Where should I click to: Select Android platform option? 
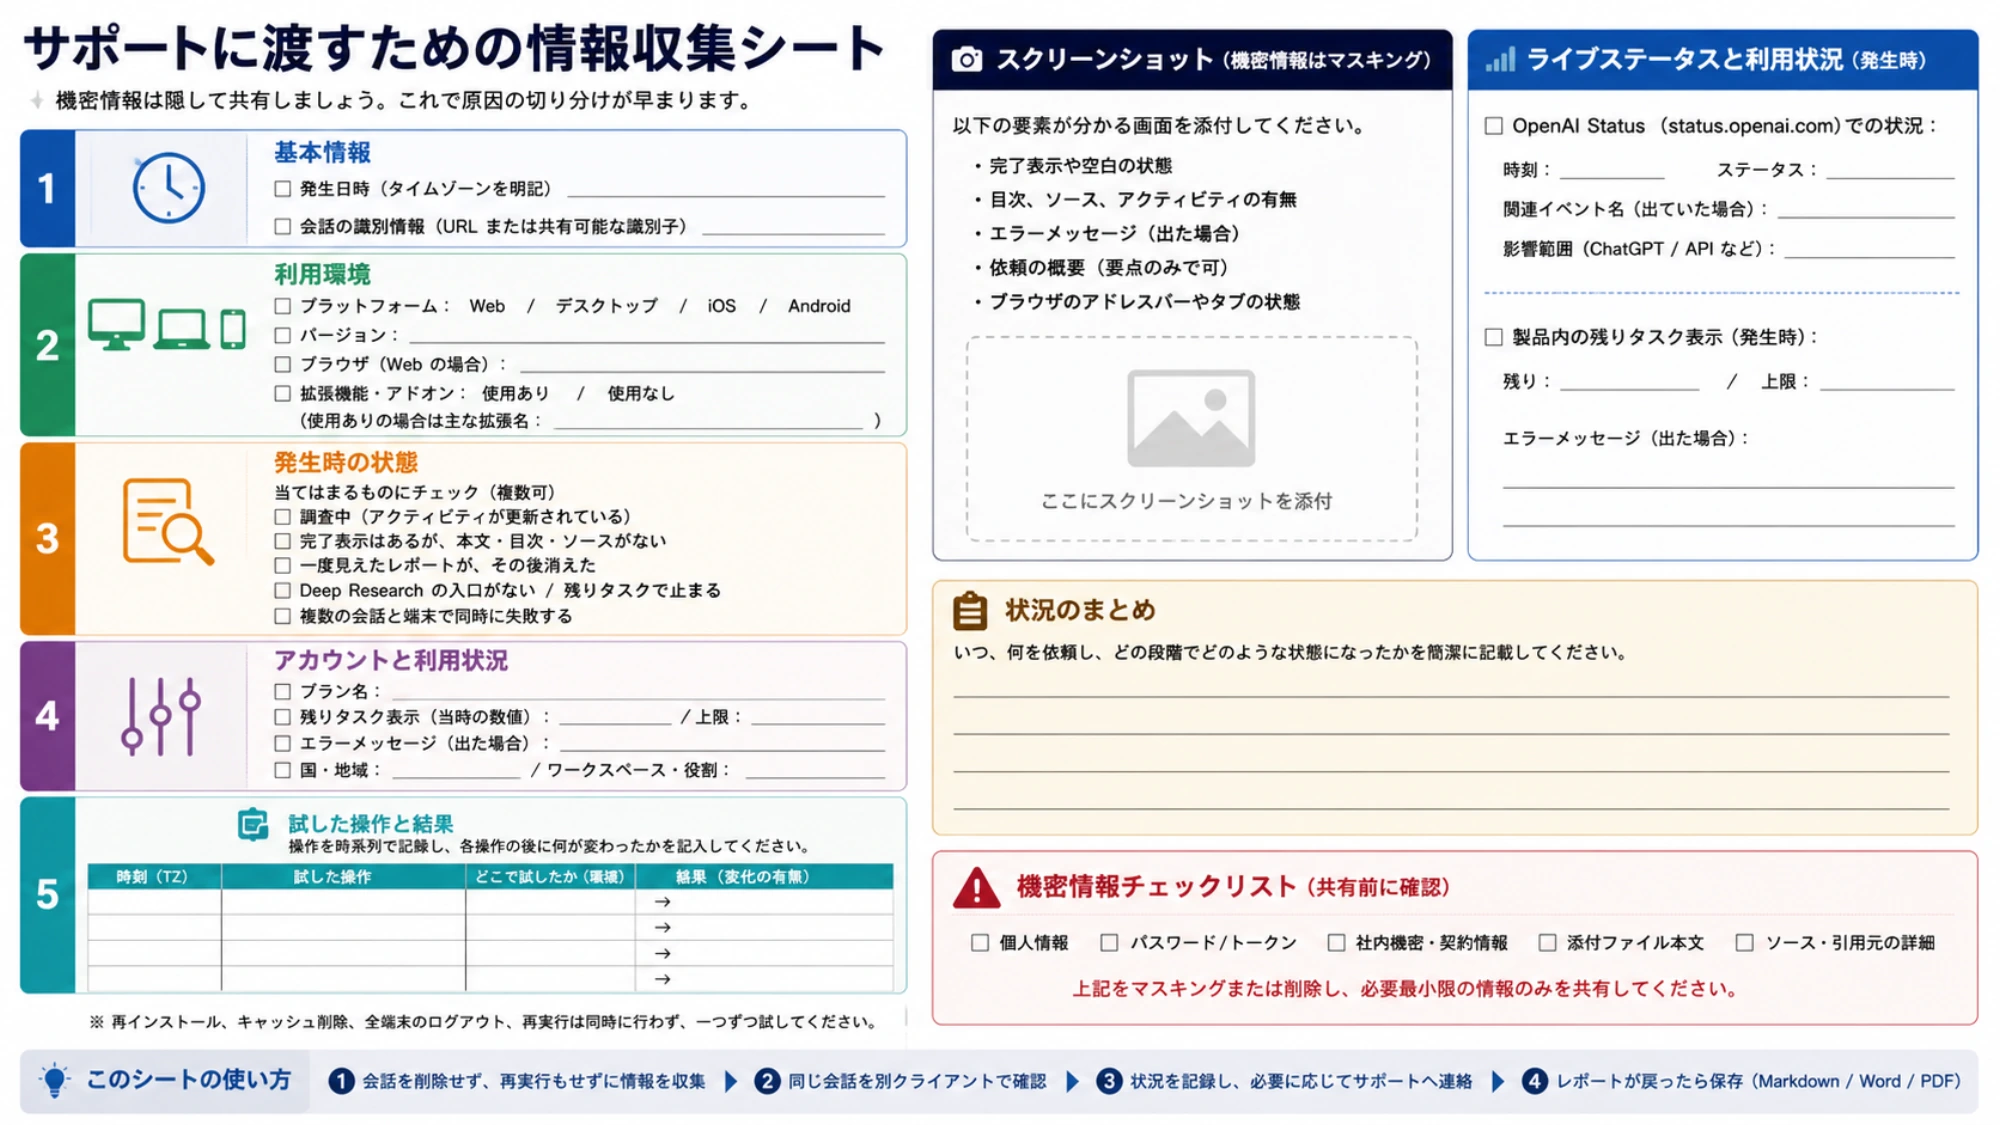(819, 306)
